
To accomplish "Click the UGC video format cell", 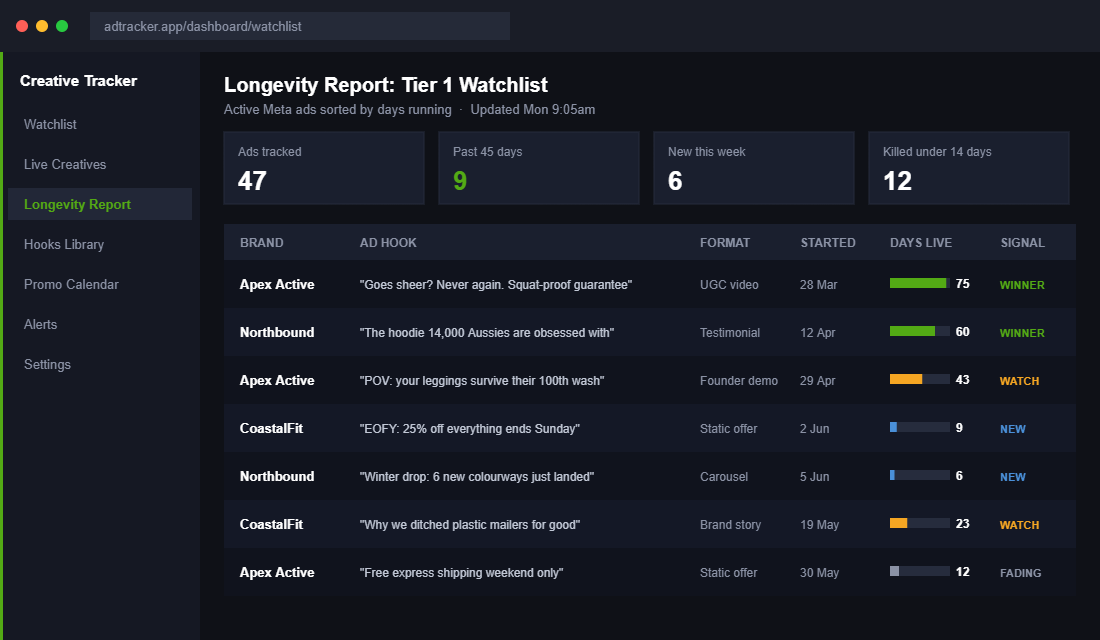I will coord(729,285).
